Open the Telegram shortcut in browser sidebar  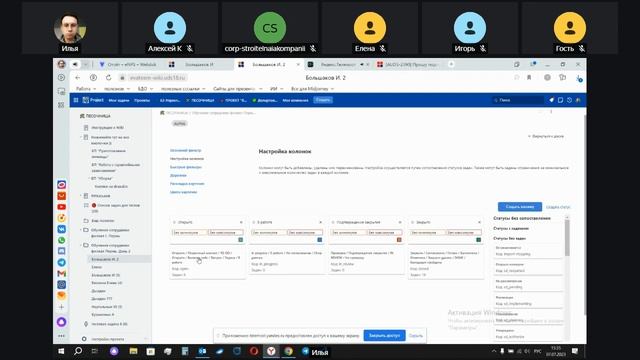click(62, 262)
